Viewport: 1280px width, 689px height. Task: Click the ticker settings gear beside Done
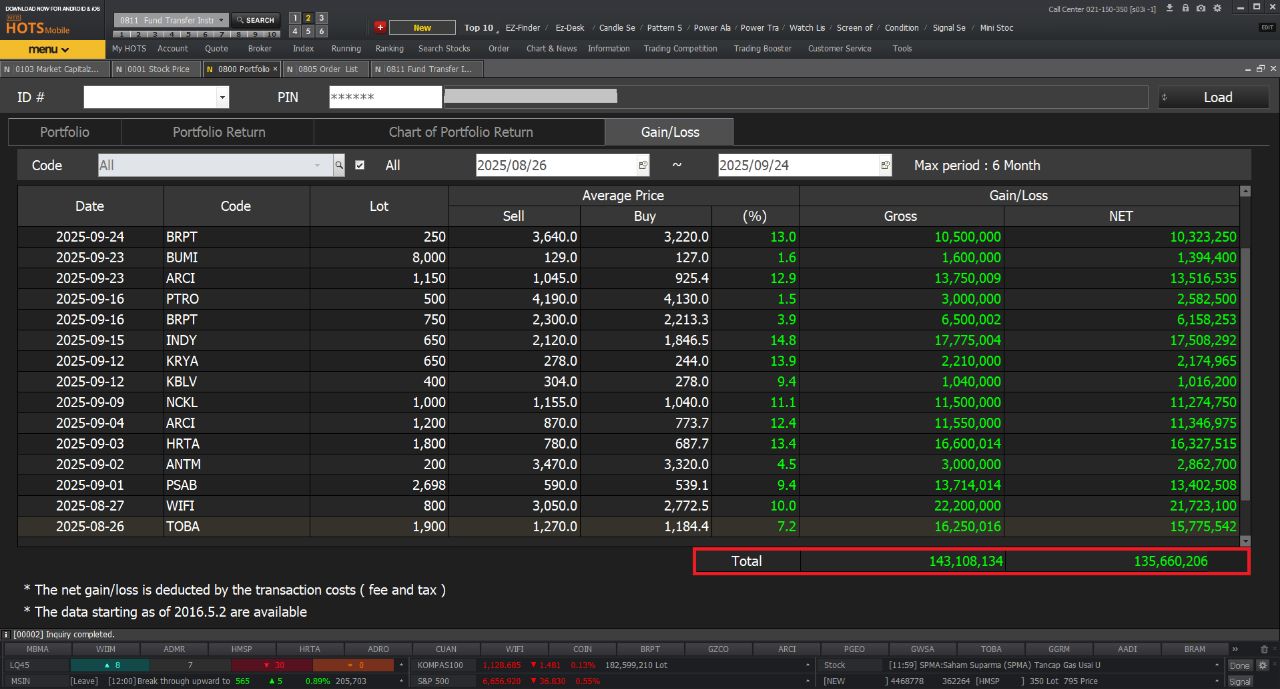(x=1262, y=665)
